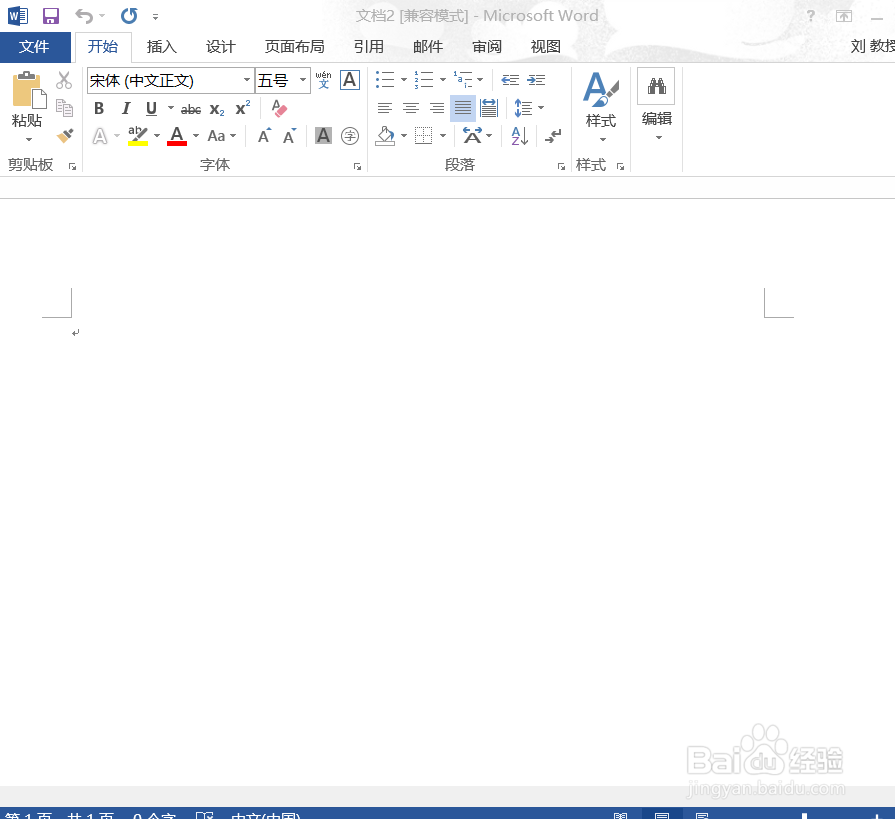Save the document with the floppy icon
The height and width of the screenshot is (819, 895).
click(x=51, y=16)
